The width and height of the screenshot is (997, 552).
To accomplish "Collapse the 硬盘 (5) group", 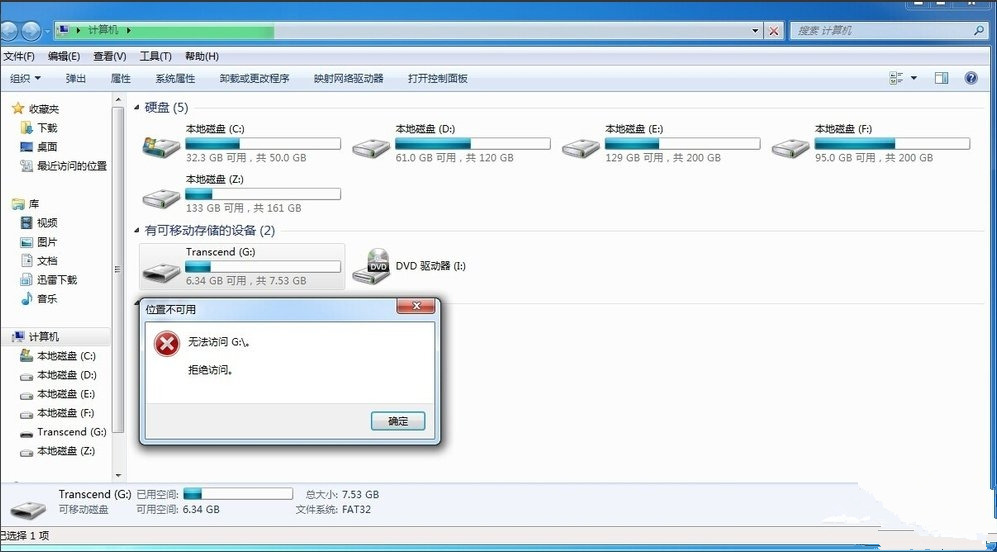I will click(x=137, y=108).
